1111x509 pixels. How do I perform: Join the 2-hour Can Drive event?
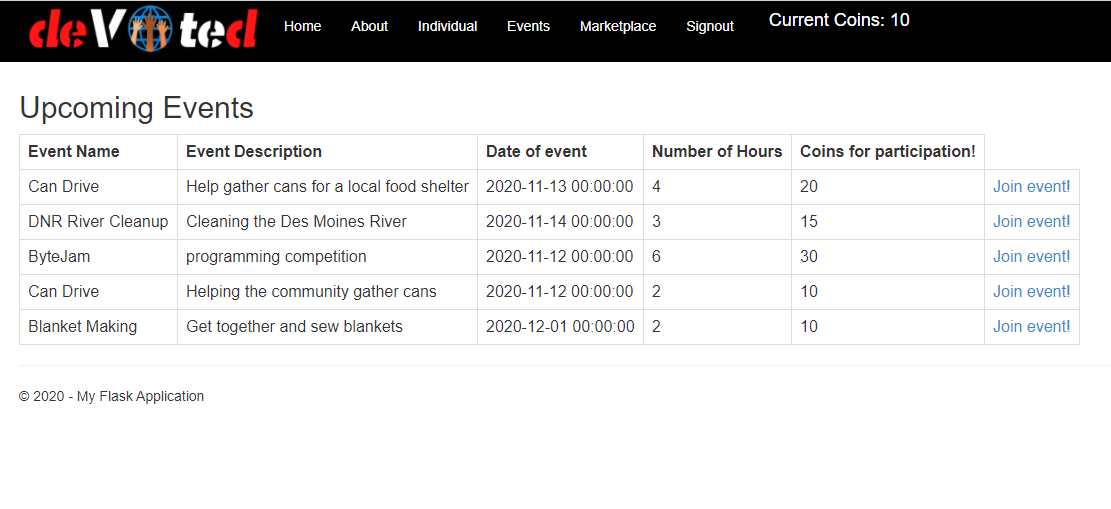[1031, 291]
